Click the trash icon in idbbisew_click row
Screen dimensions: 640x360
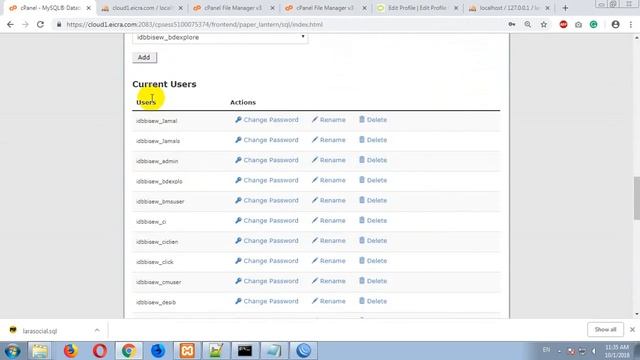[362, 260]
